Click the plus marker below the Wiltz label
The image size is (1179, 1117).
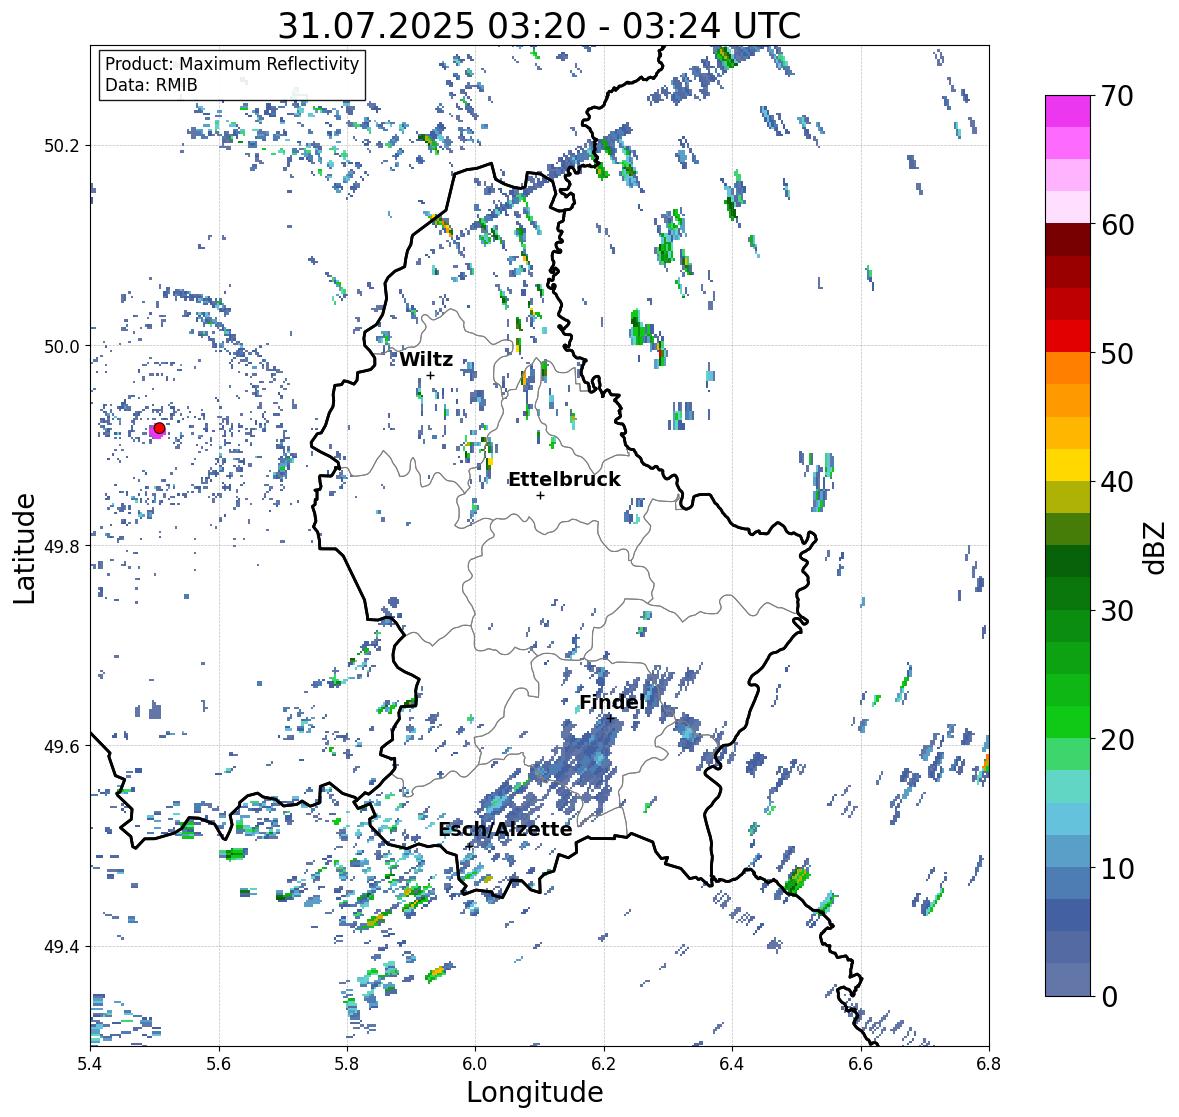[x=430, y=375]
